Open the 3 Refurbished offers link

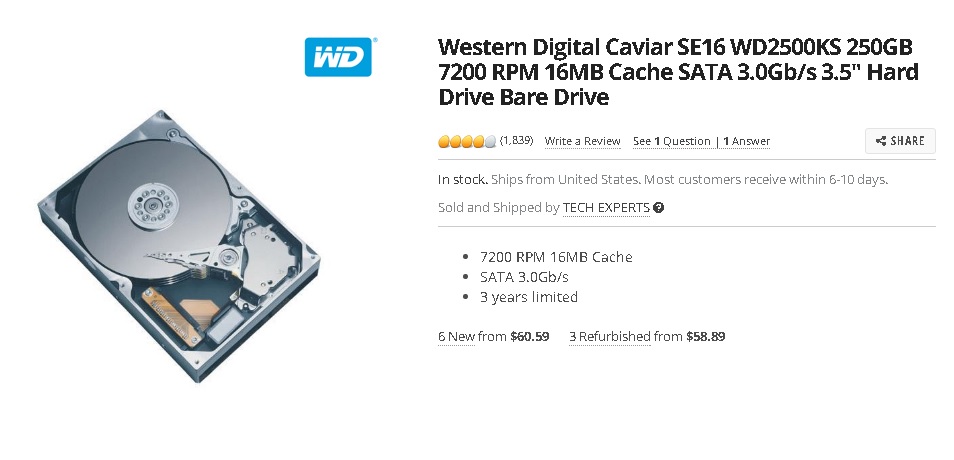(610, 336)
